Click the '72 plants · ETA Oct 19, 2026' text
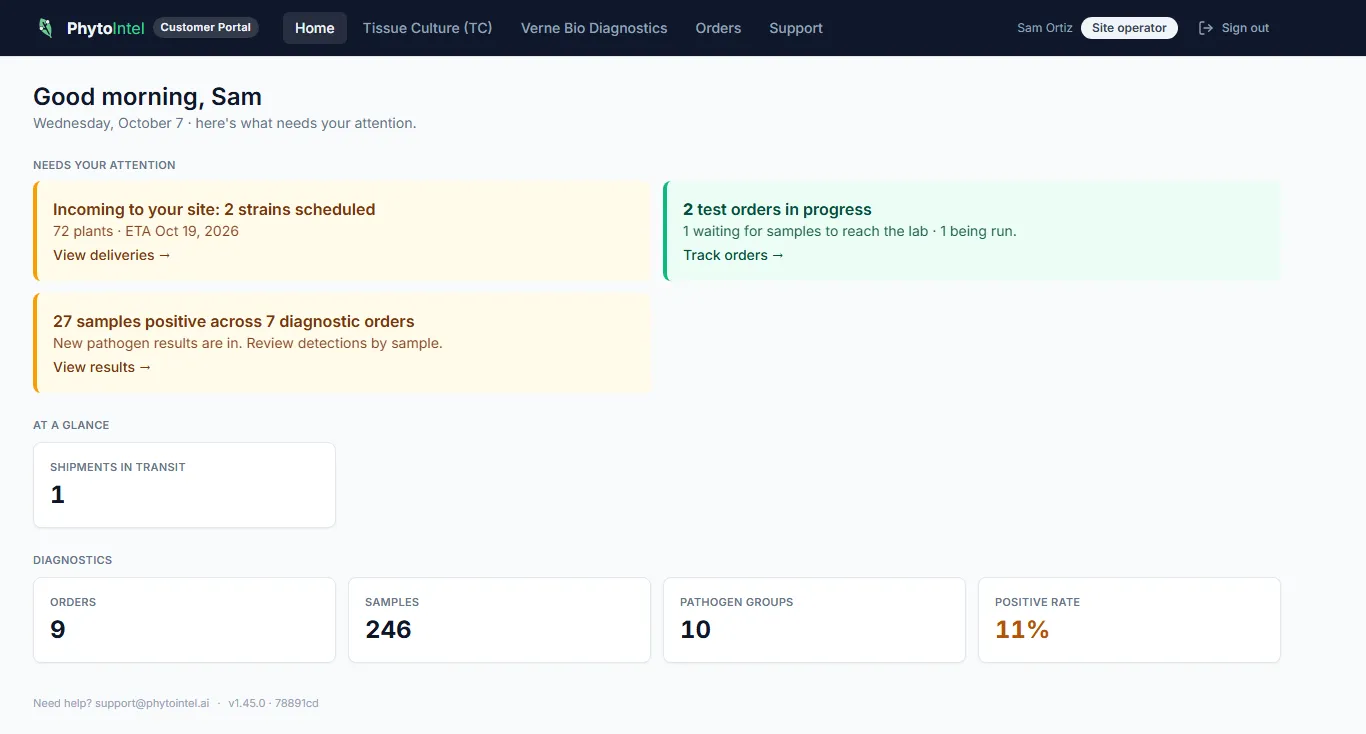1366x734 pixels. point(146,231)
